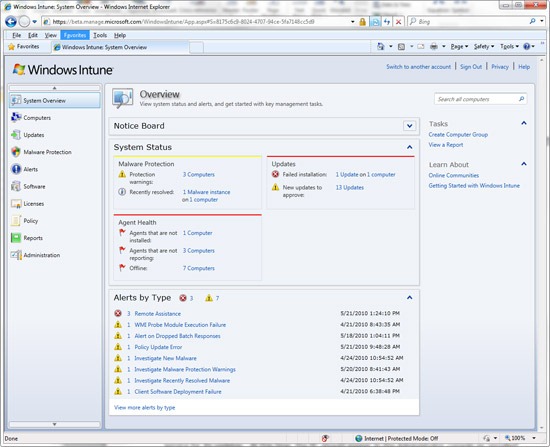Open System Overview in the sidebar
The image size is (550, 447).
[54, 100]
